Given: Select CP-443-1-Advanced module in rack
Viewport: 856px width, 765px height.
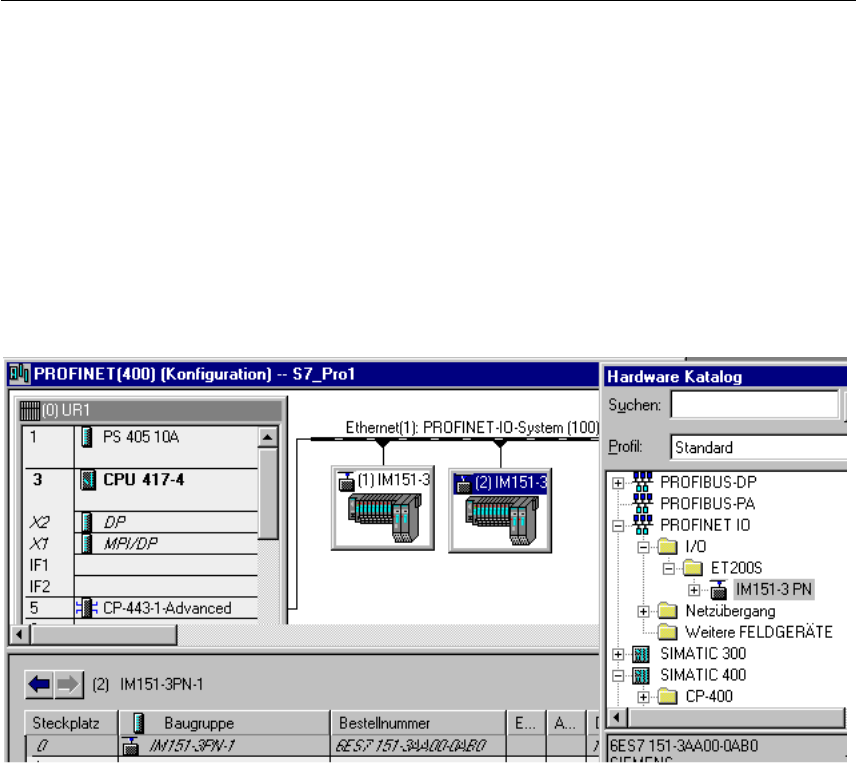Looking at the screenshot, I should 166,608.
